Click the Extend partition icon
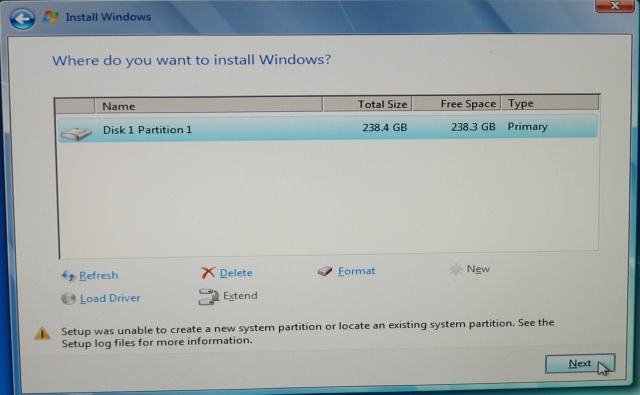The height and width of the screenshot is (395, 640). (x=209, y=297)
